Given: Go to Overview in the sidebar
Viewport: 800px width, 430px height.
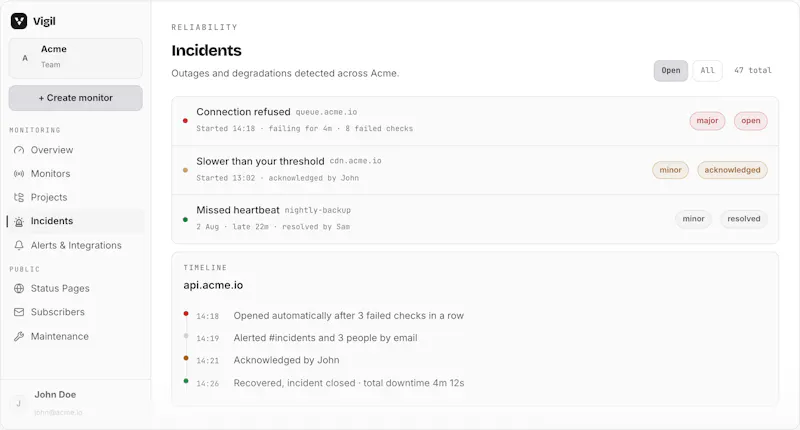Looking at the screenshot, I should 76,150.
